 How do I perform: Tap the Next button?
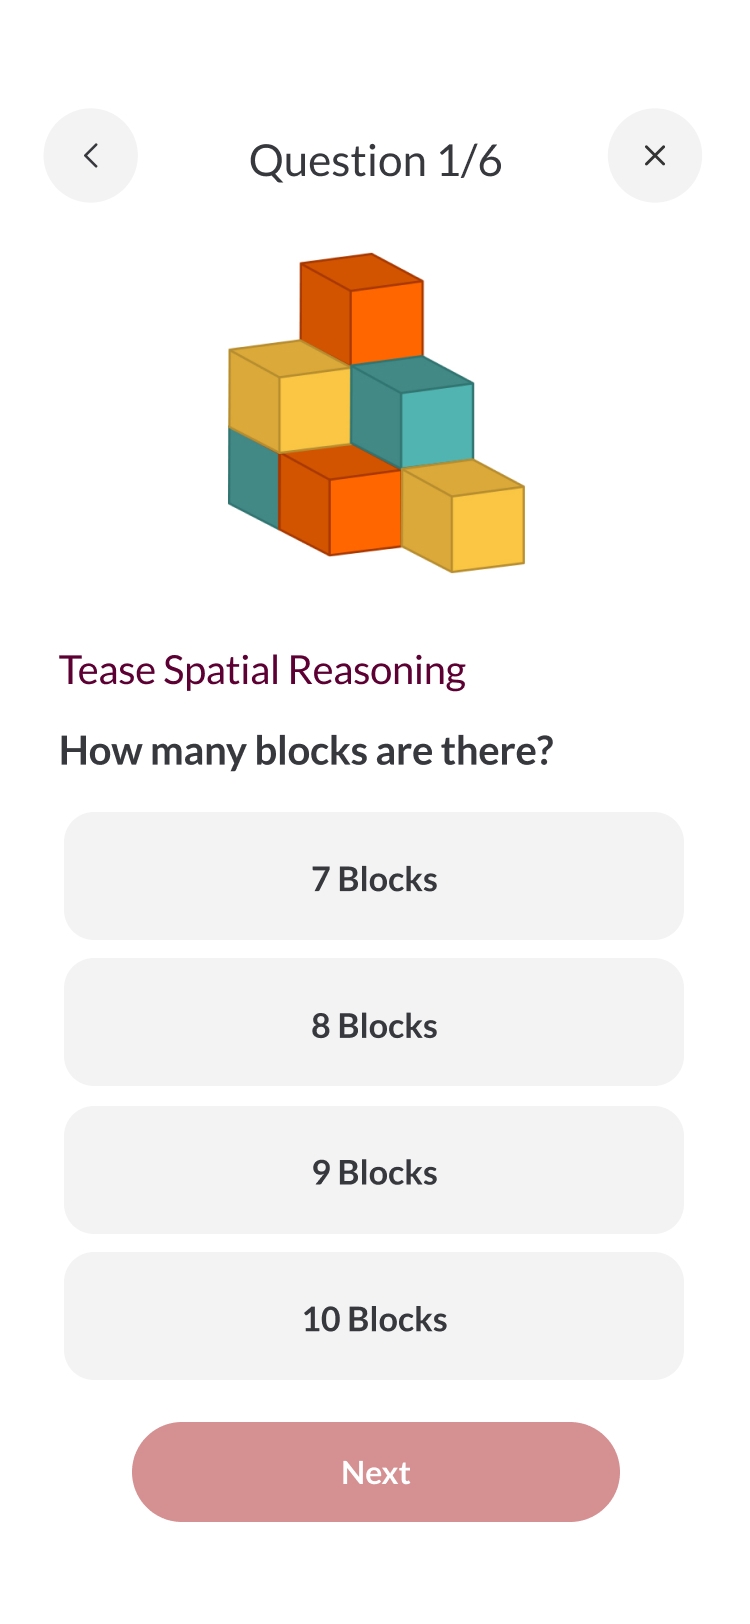[376, 1472]
